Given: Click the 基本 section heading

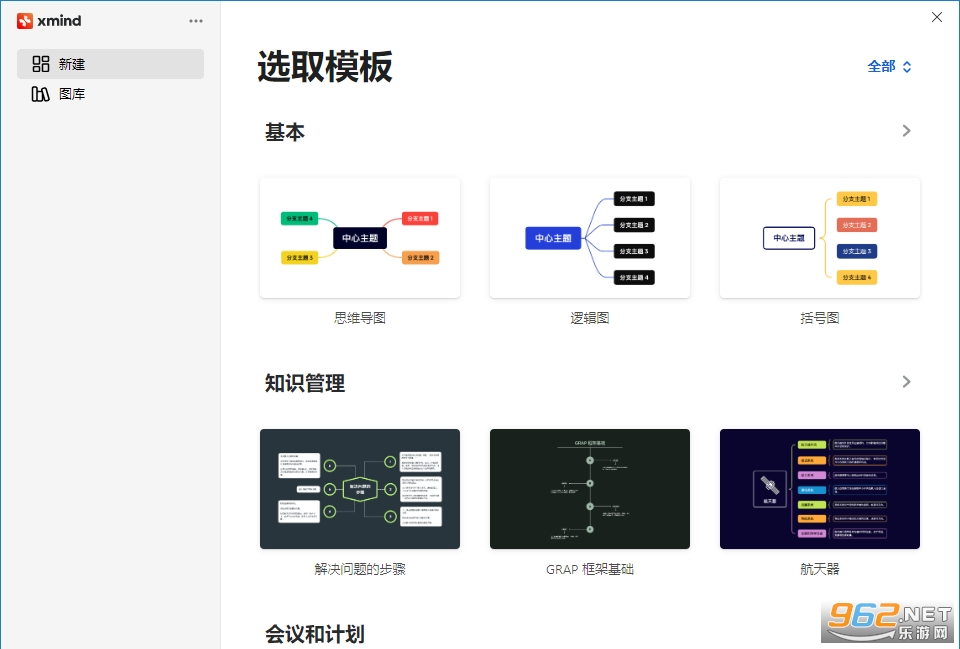Looking at the screenshot, I should (x=285, y=132).
